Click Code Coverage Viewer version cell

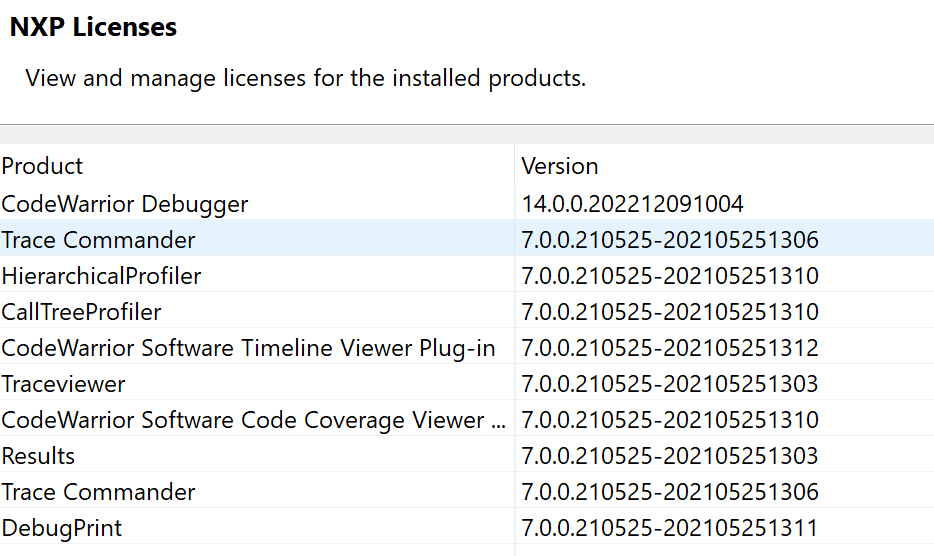tap(670, 420)
